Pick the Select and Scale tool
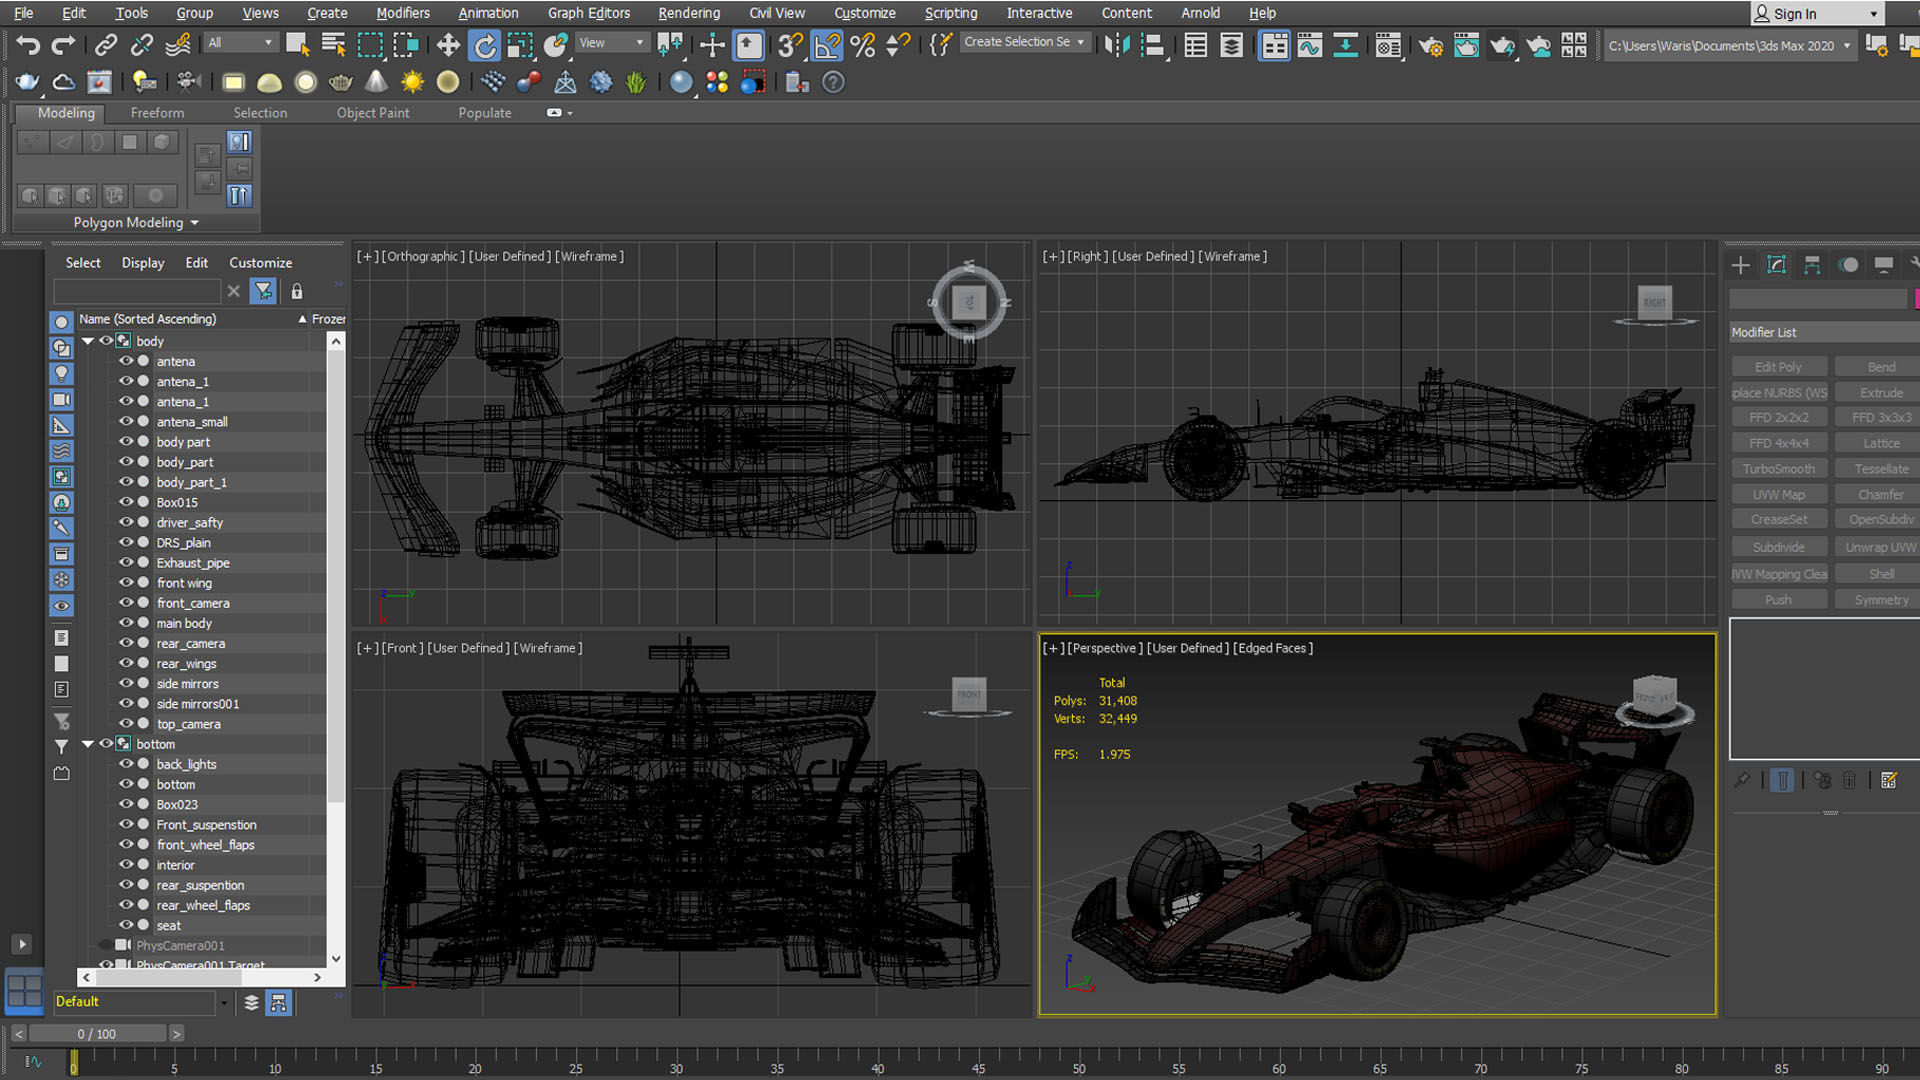 point(520,45)
